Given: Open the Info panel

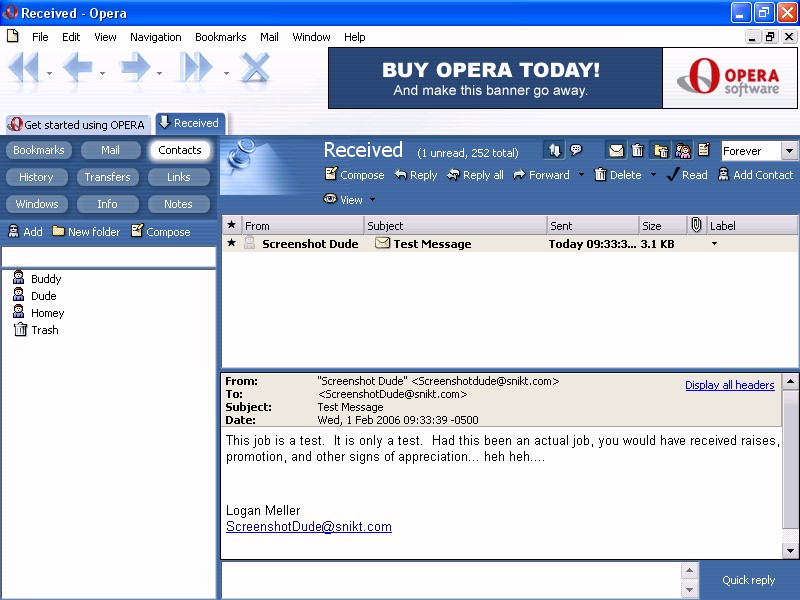Looking at the screenshot, I should [108, 204].
